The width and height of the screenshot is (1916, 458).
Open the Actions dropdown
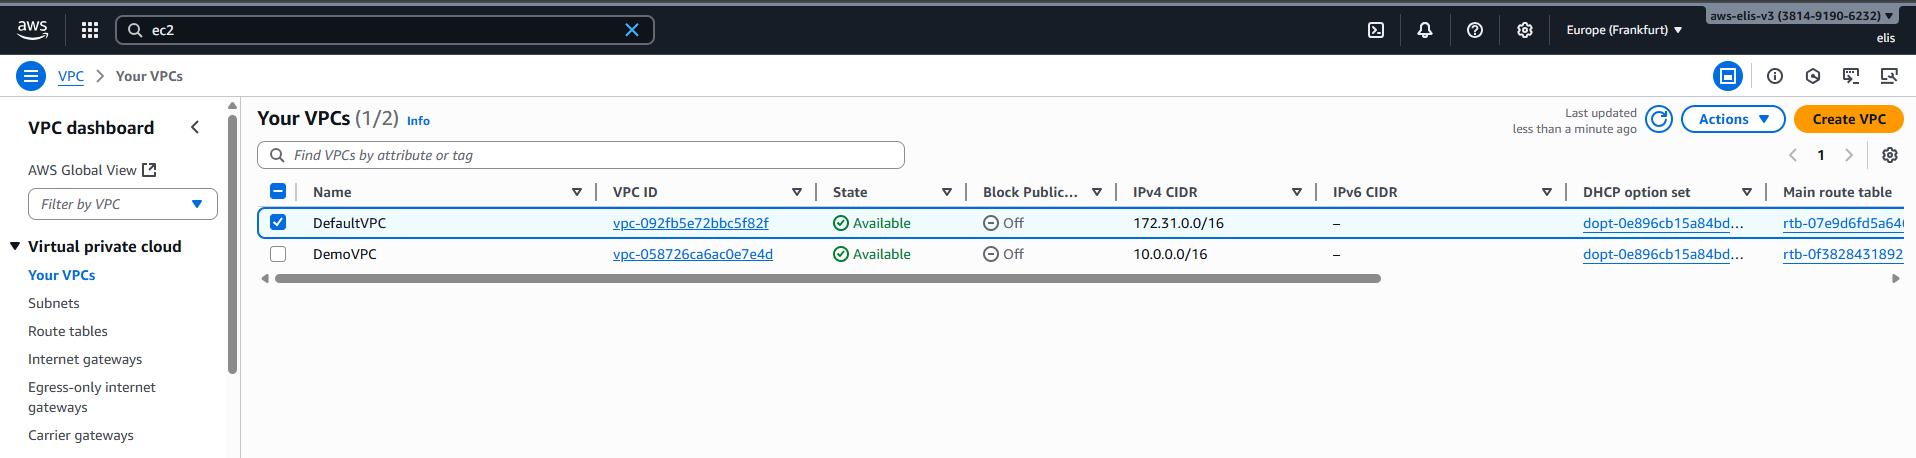1733,119
